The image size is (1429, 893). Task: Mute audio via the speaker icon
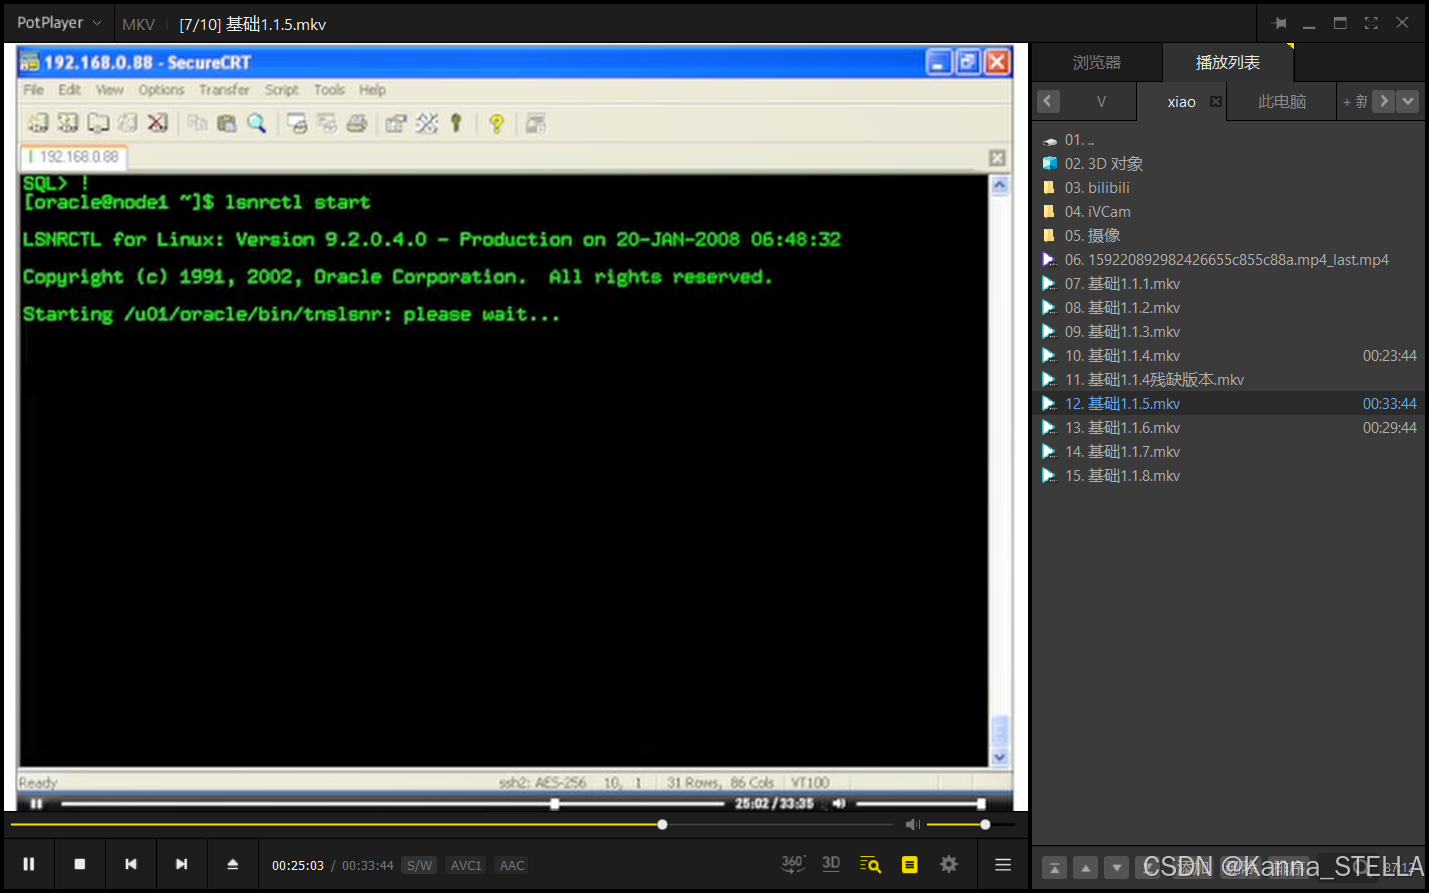(912, 824)
